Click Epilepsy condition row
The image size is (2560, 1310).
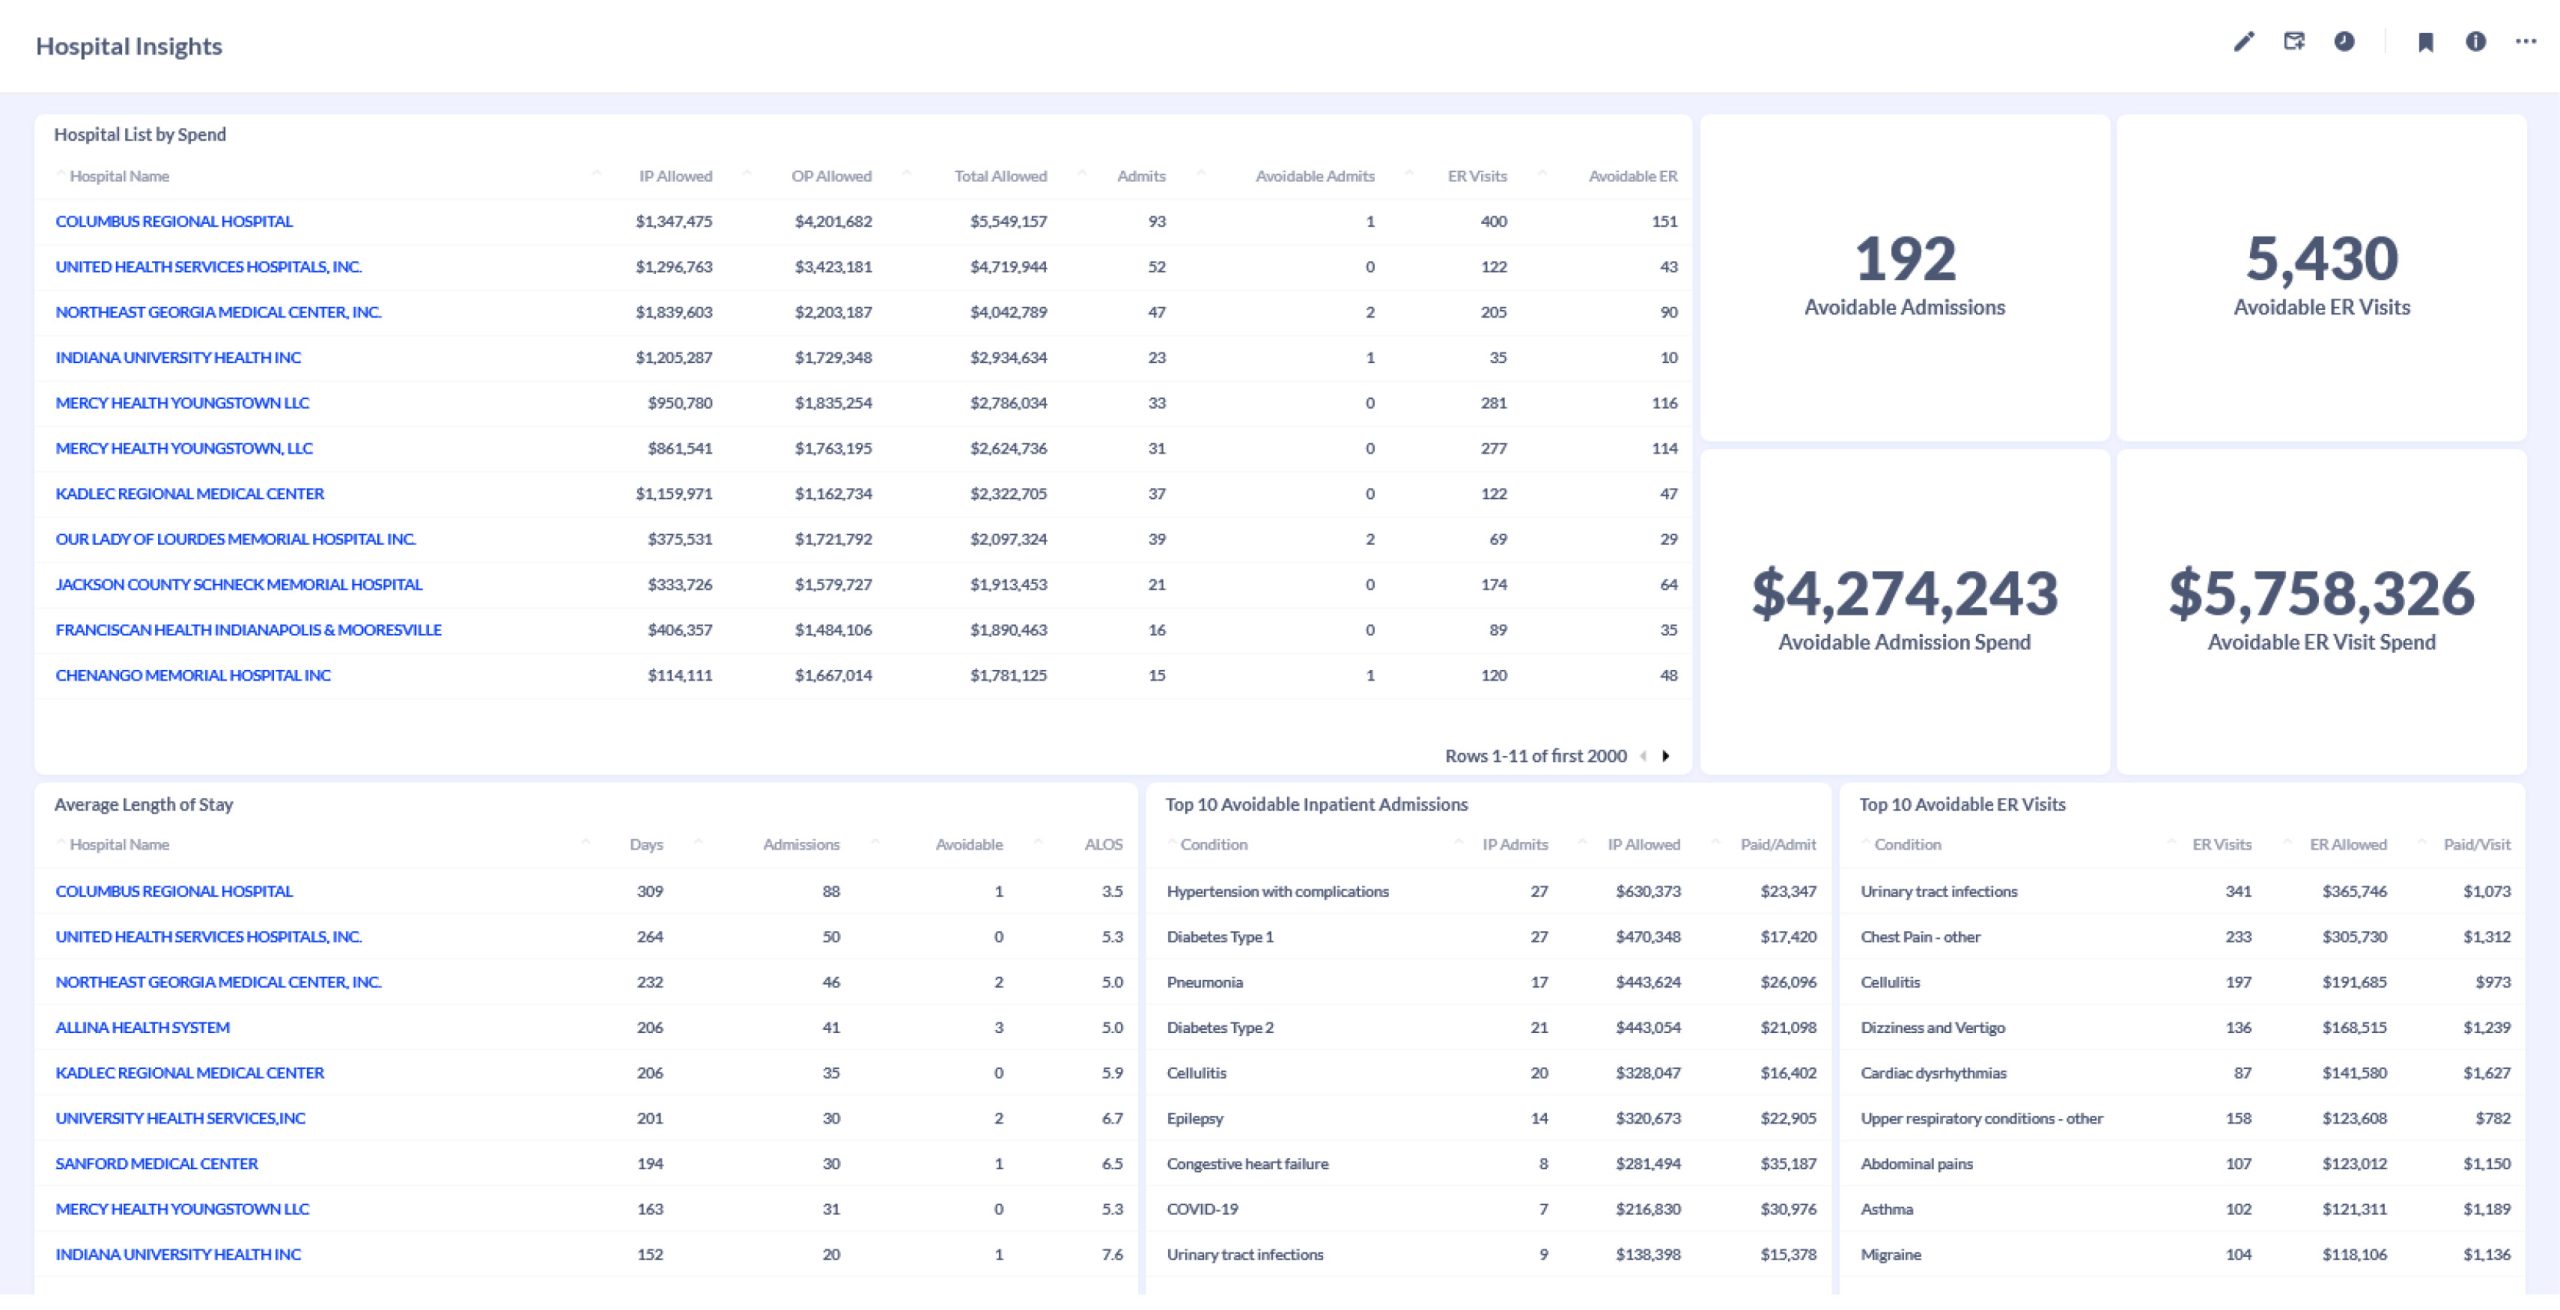(1490, 1119)
